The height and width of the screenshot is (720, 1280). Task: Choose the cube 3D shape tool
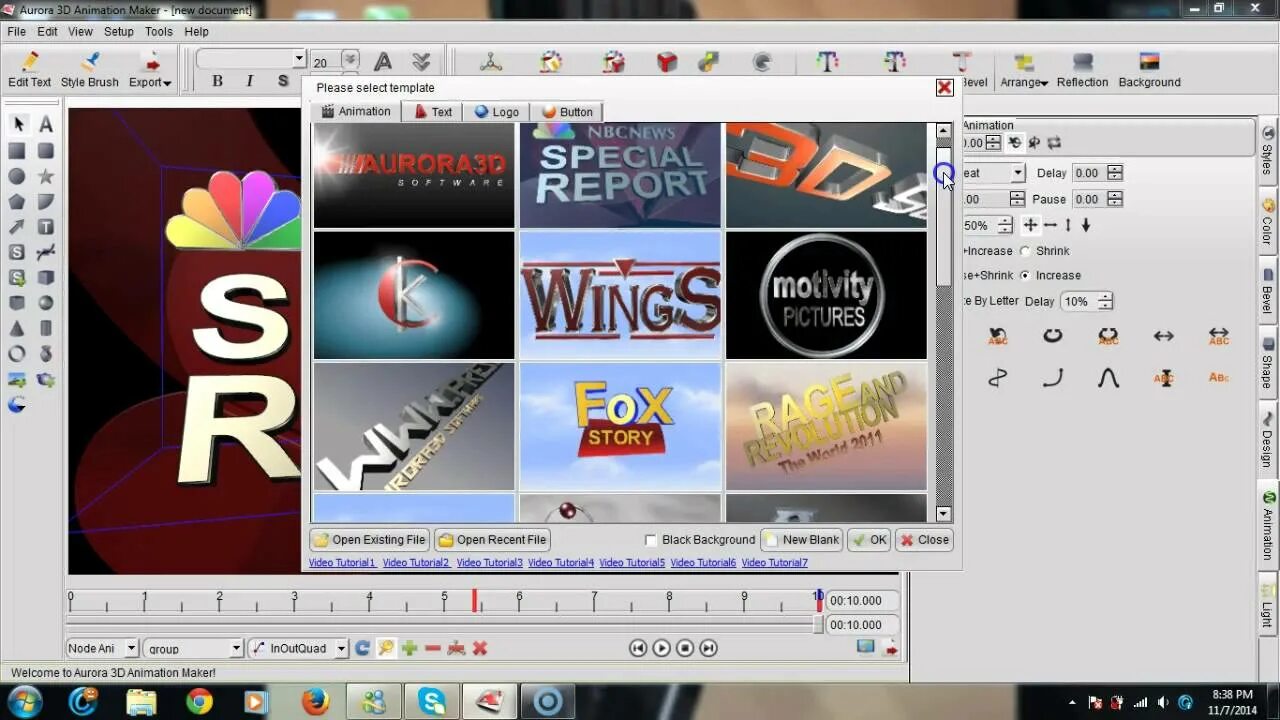point(46,278)
